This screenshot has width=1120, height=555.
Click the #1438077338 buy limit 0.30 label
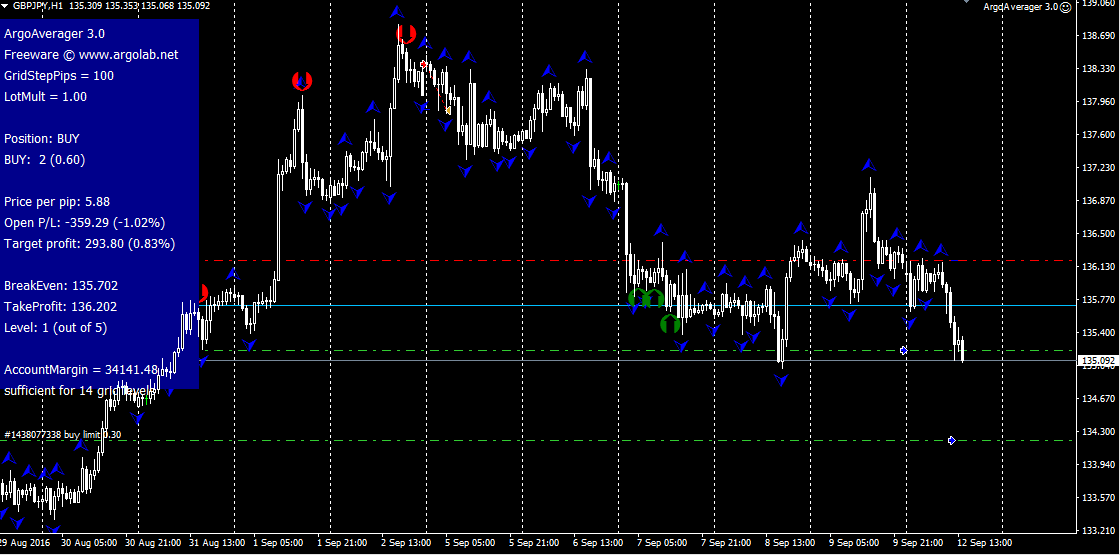click(62, 434)
